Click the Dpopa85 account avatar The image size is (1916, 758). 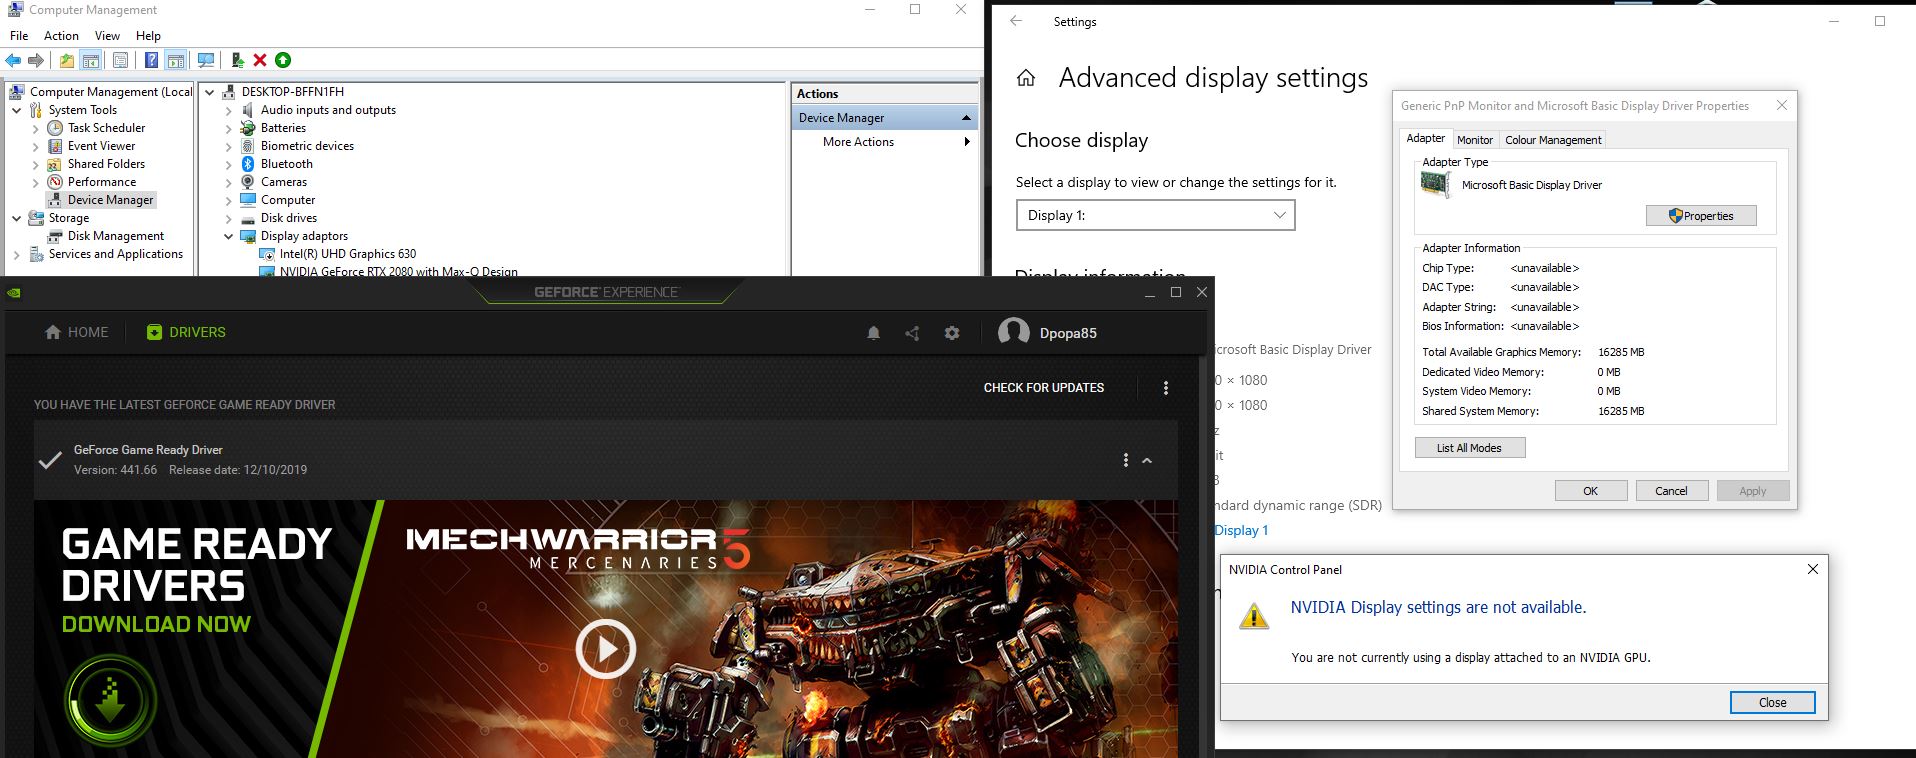coord(1013,332)
